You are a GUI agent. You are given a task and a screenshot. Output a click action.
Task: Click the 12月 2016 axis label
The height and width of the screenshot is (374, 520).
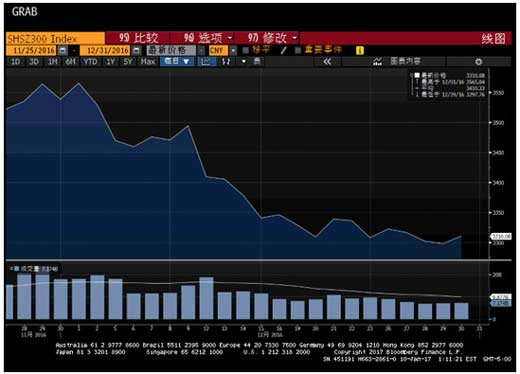(x=270, y=334)
